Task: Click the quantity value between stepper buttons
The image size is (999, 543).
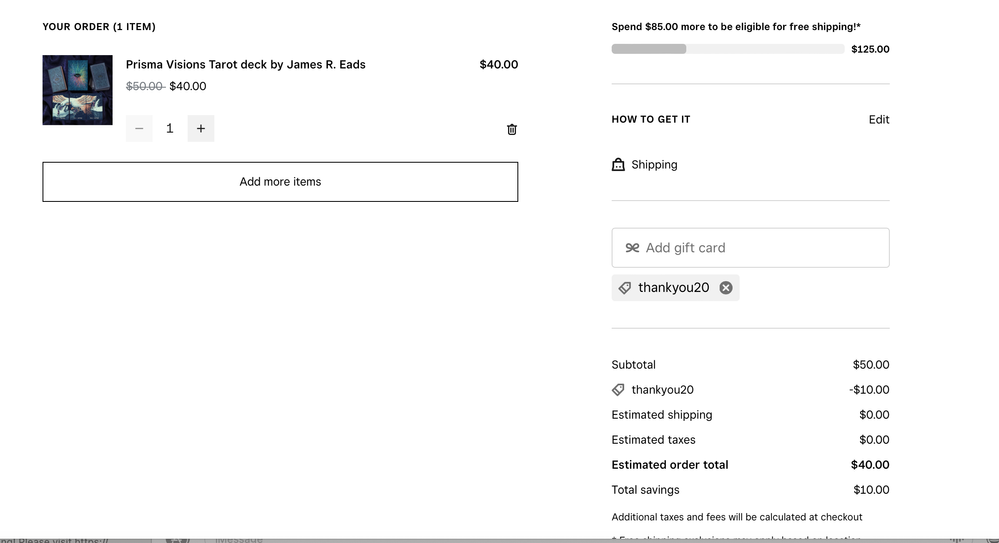Action: 170,129
